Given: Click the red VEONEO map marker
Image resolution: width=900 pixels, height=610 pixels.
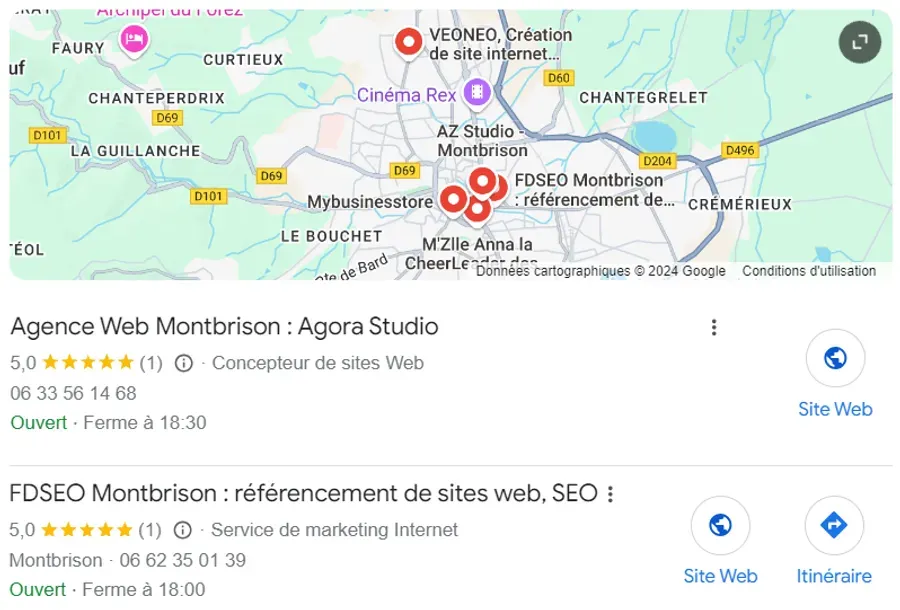Looking at the screenshot, I should point(409,42).
